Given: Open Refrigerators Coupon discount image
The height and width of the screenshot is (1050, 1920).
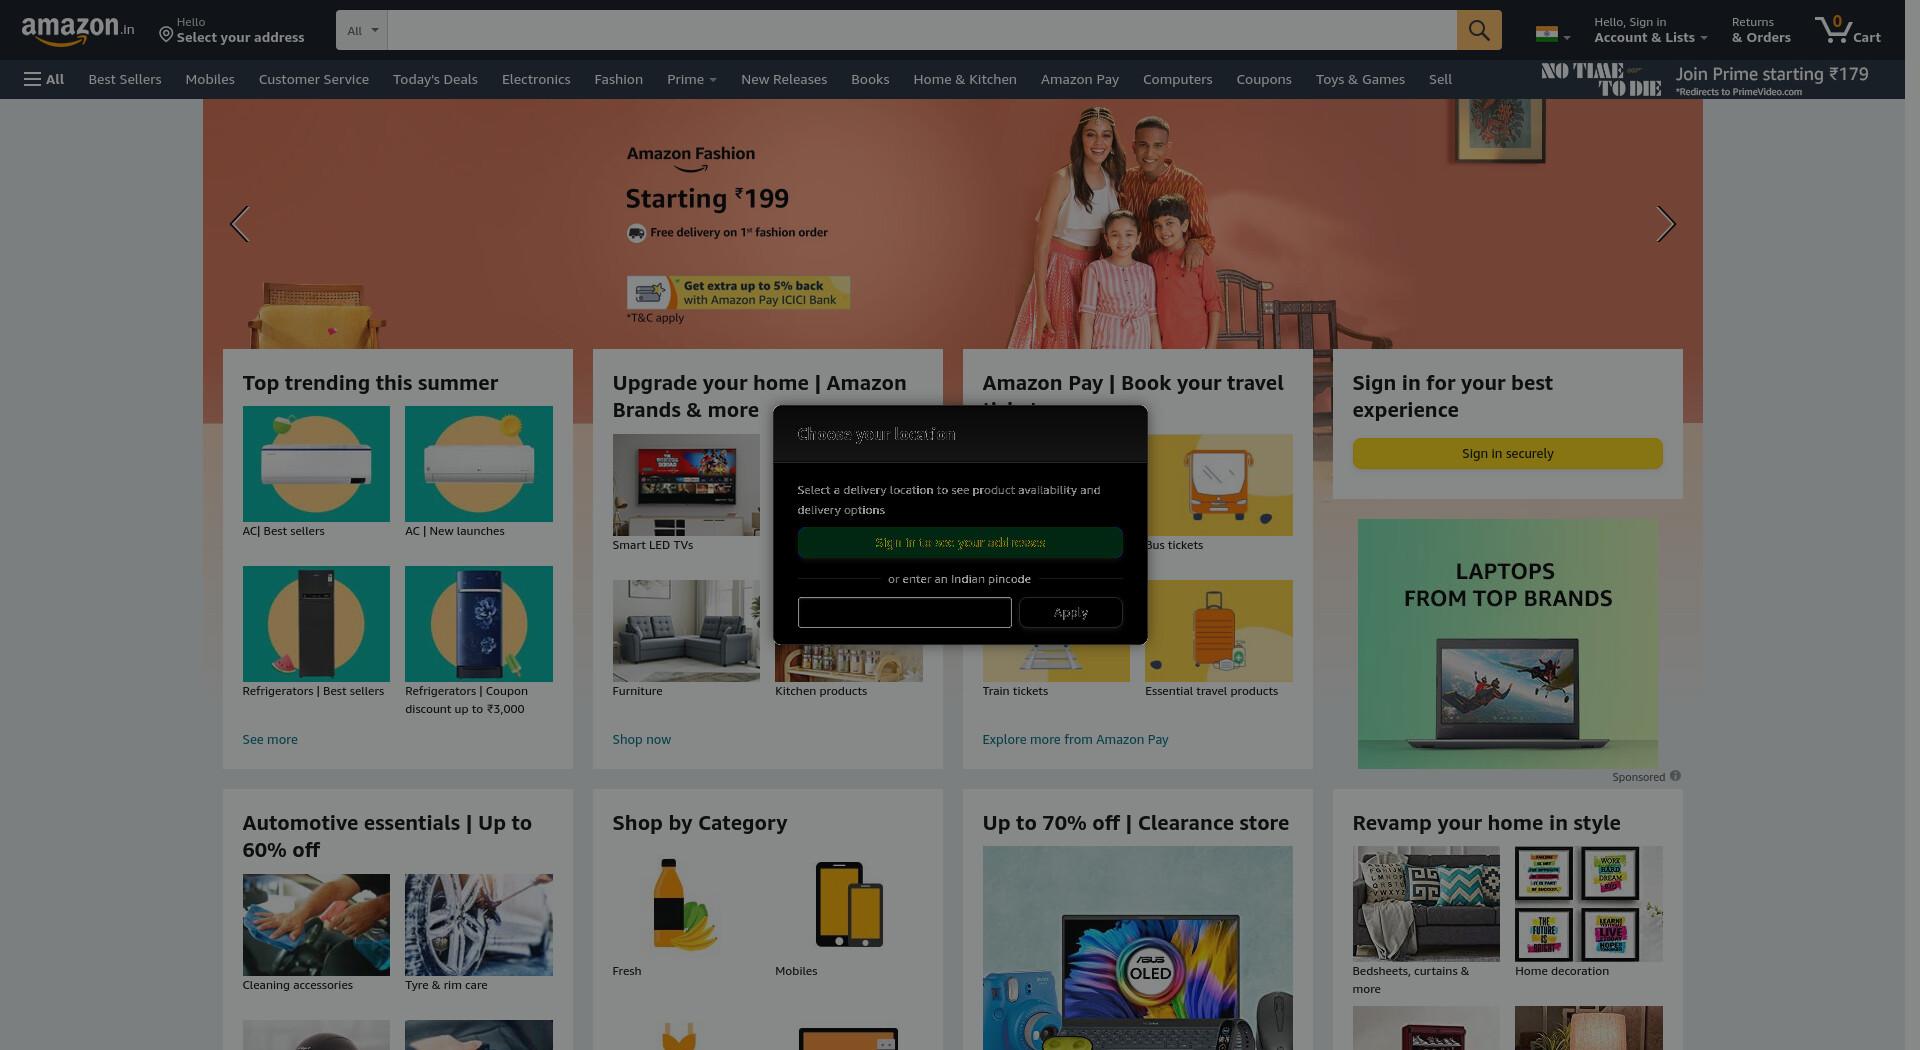Looking at the screenshot, I should tap(479, 624).
